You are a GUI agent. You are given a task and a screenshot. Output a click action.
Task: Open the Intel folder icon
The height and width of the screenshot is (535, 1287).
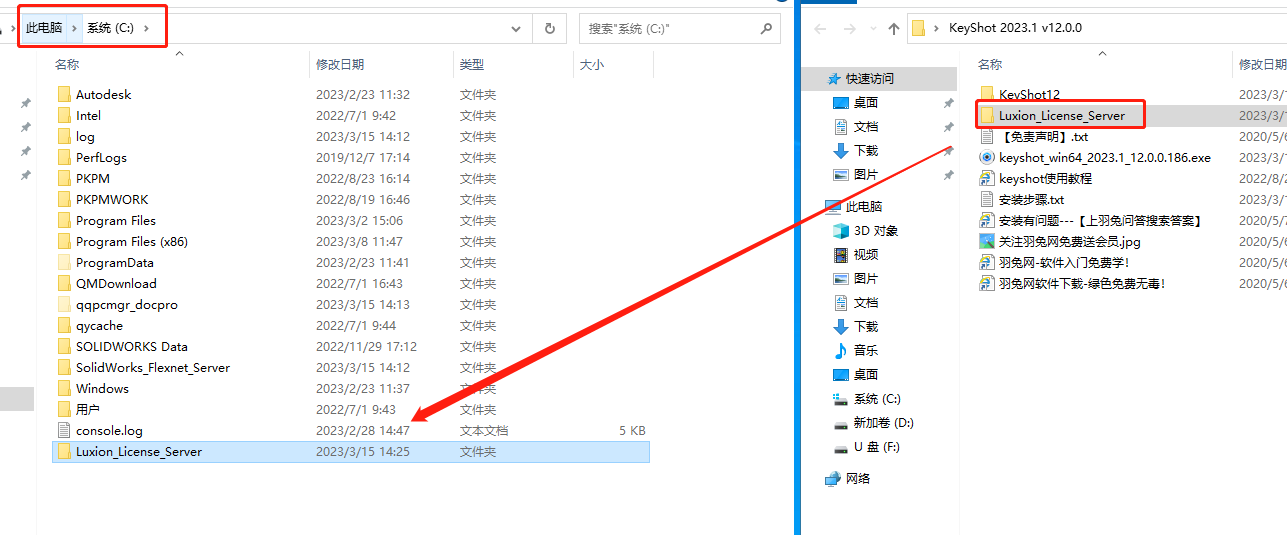64,115
